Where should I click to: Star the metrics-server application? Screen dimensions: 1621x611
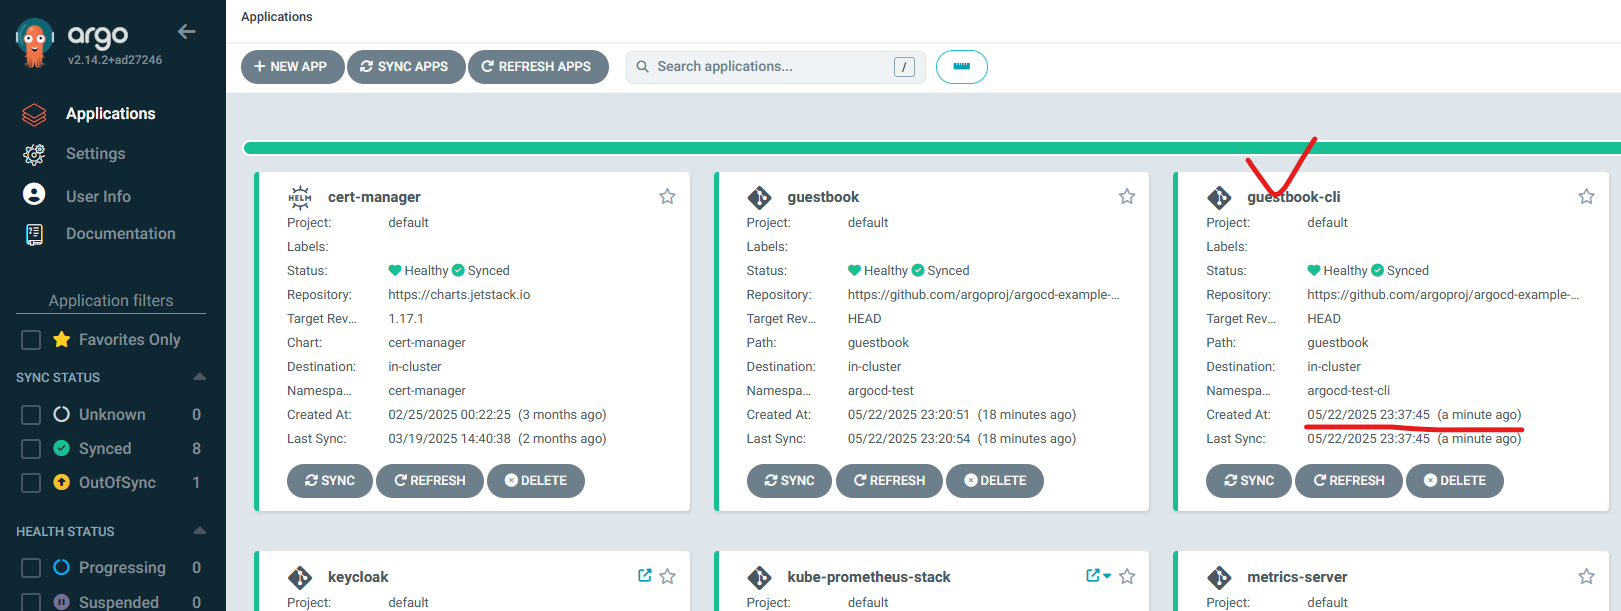point(1586,577)
